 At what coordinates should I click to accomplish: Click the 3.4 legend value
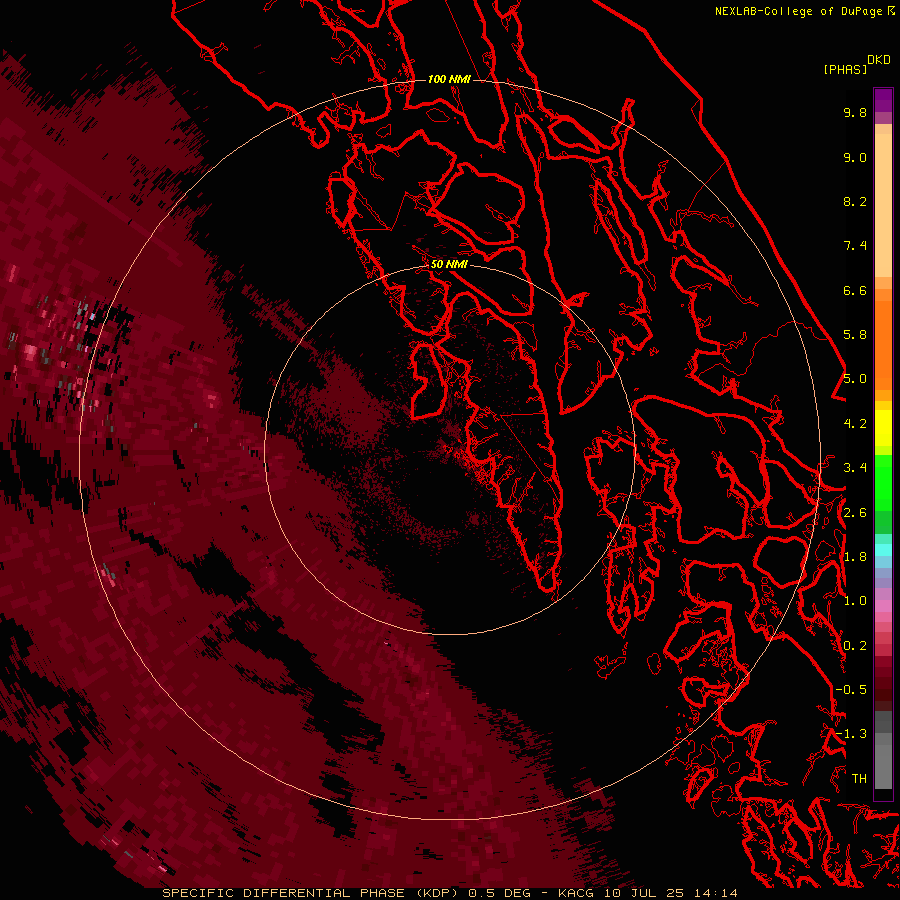[855, 468]
